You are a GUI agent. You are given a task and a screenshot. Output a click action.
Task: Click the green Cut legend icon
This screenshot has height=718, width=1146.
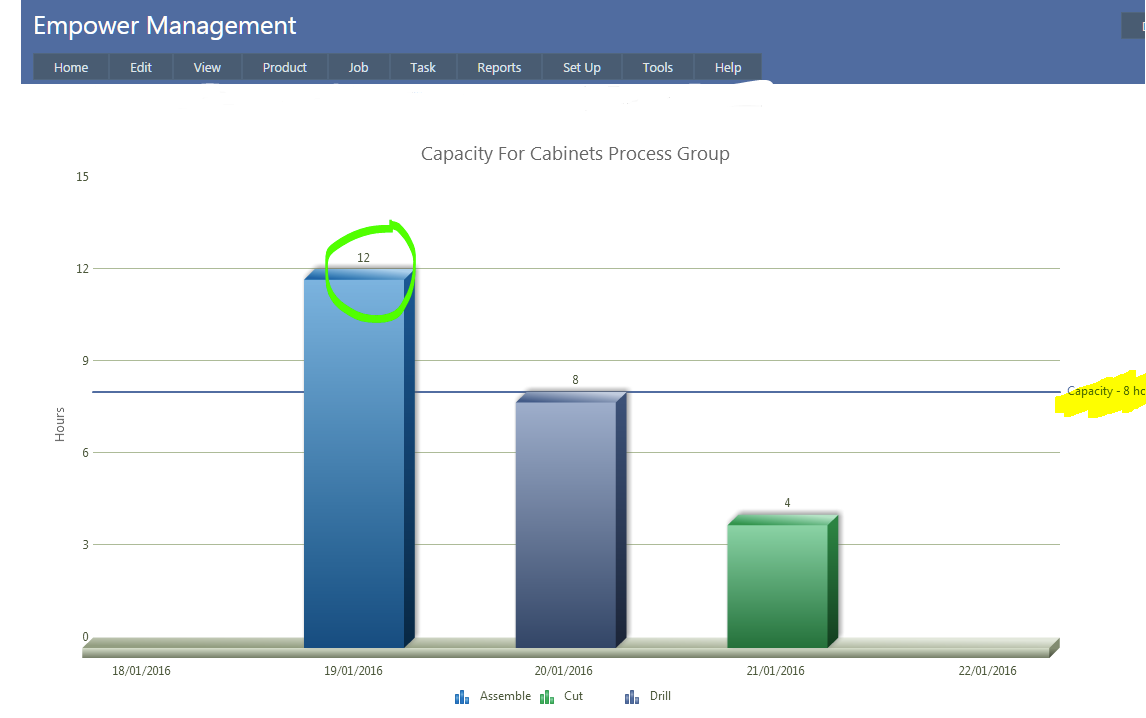pyautogui.click(x=547, y=697)
